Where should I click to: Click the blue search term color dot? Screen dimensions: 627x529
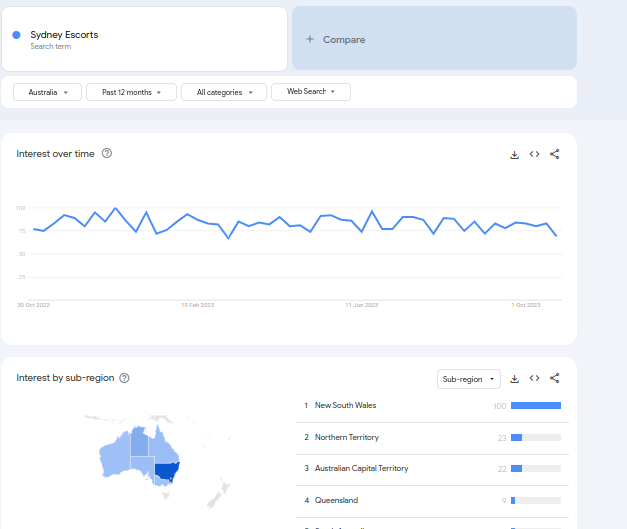pos(17,35)
